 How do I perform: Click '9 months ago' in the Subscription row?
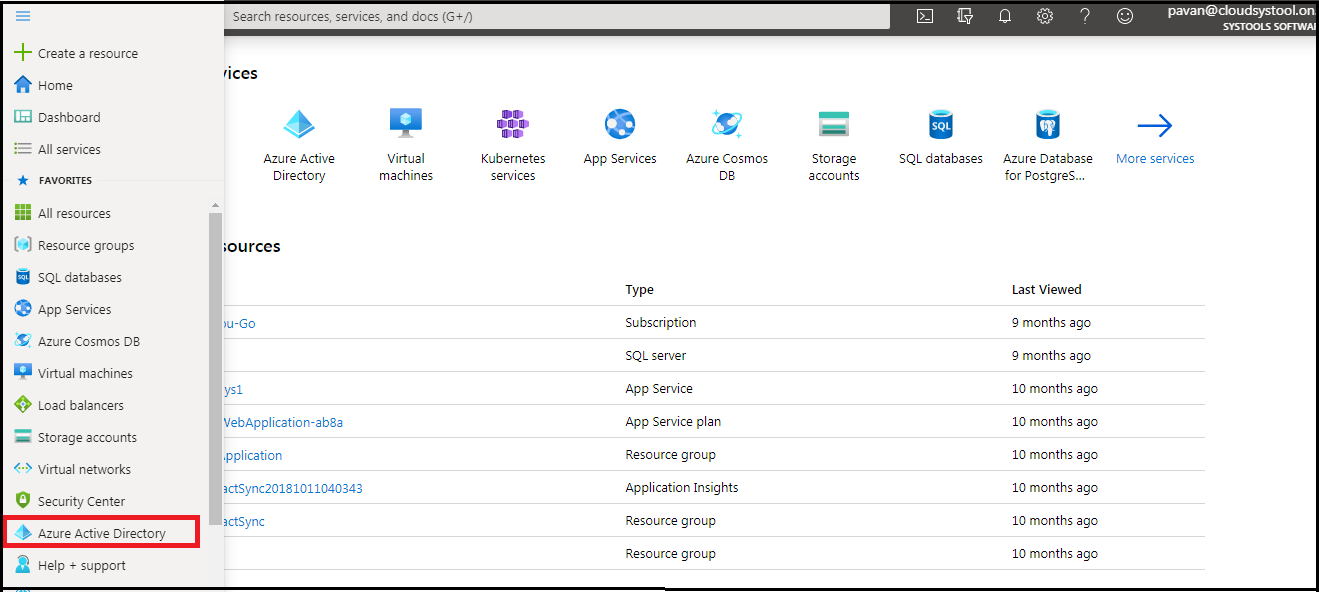coord(1051,323)
